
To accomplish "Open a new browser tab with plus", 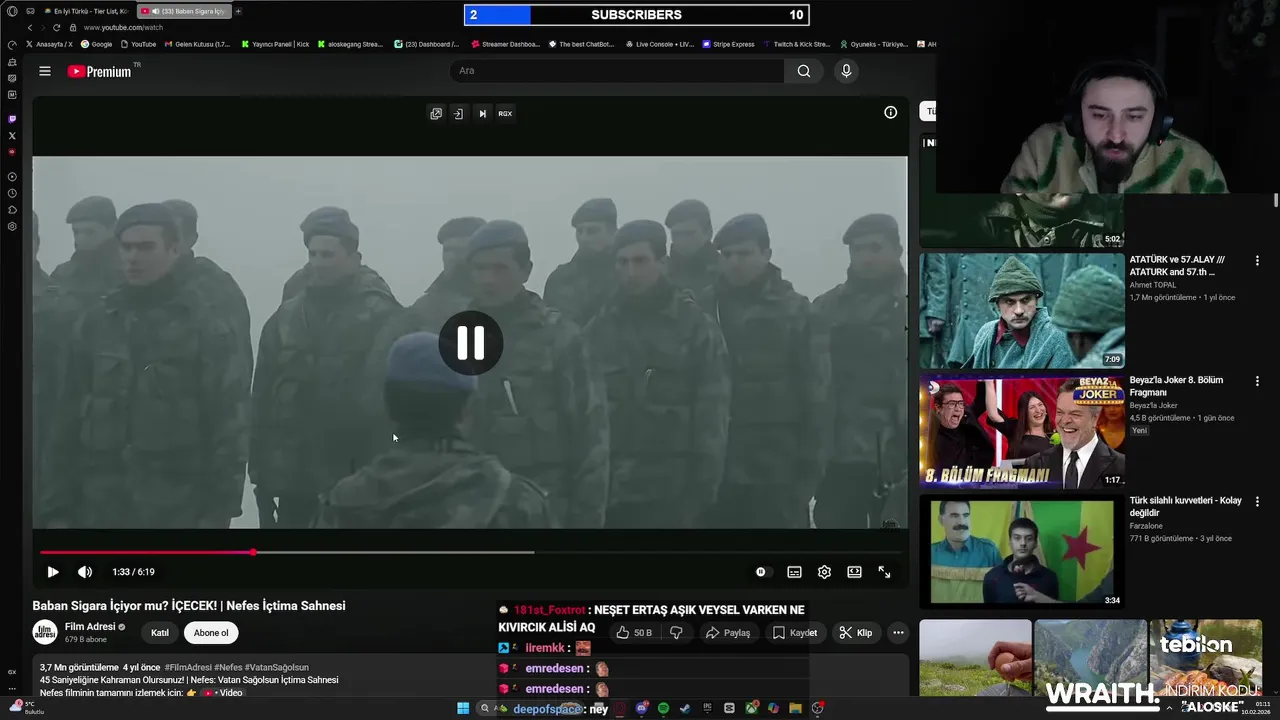I will coord(238,11).
